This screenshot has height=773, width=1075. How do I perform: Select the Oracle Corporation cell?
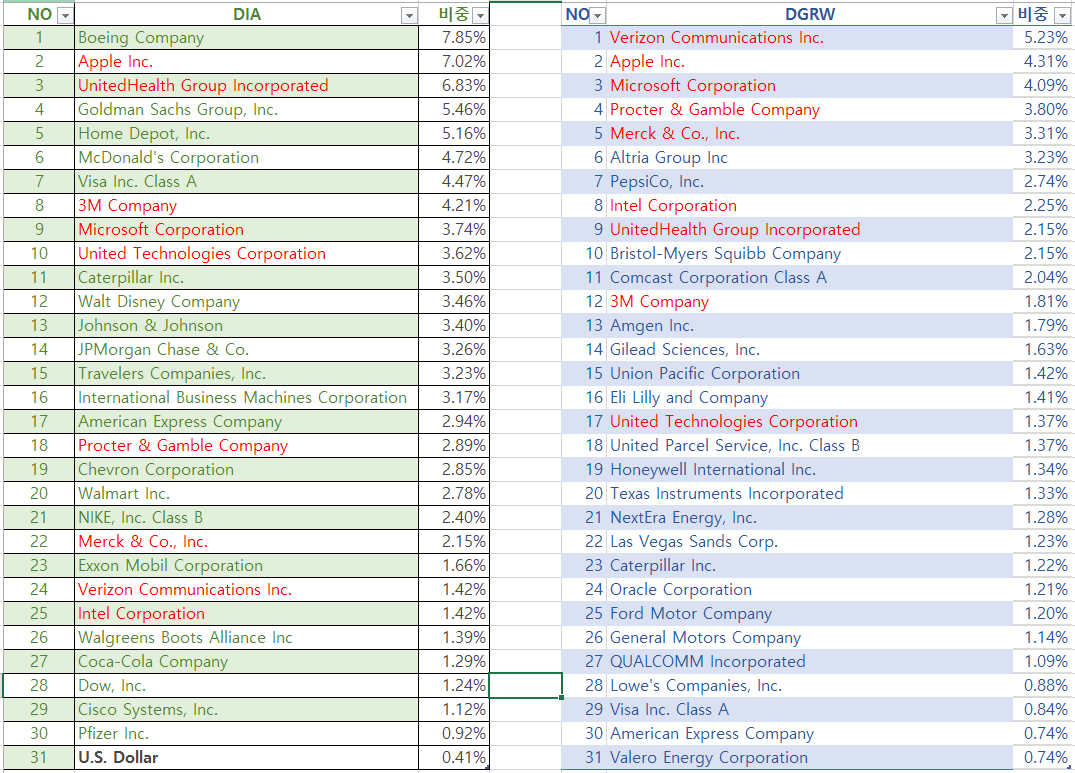coord(810,589)
